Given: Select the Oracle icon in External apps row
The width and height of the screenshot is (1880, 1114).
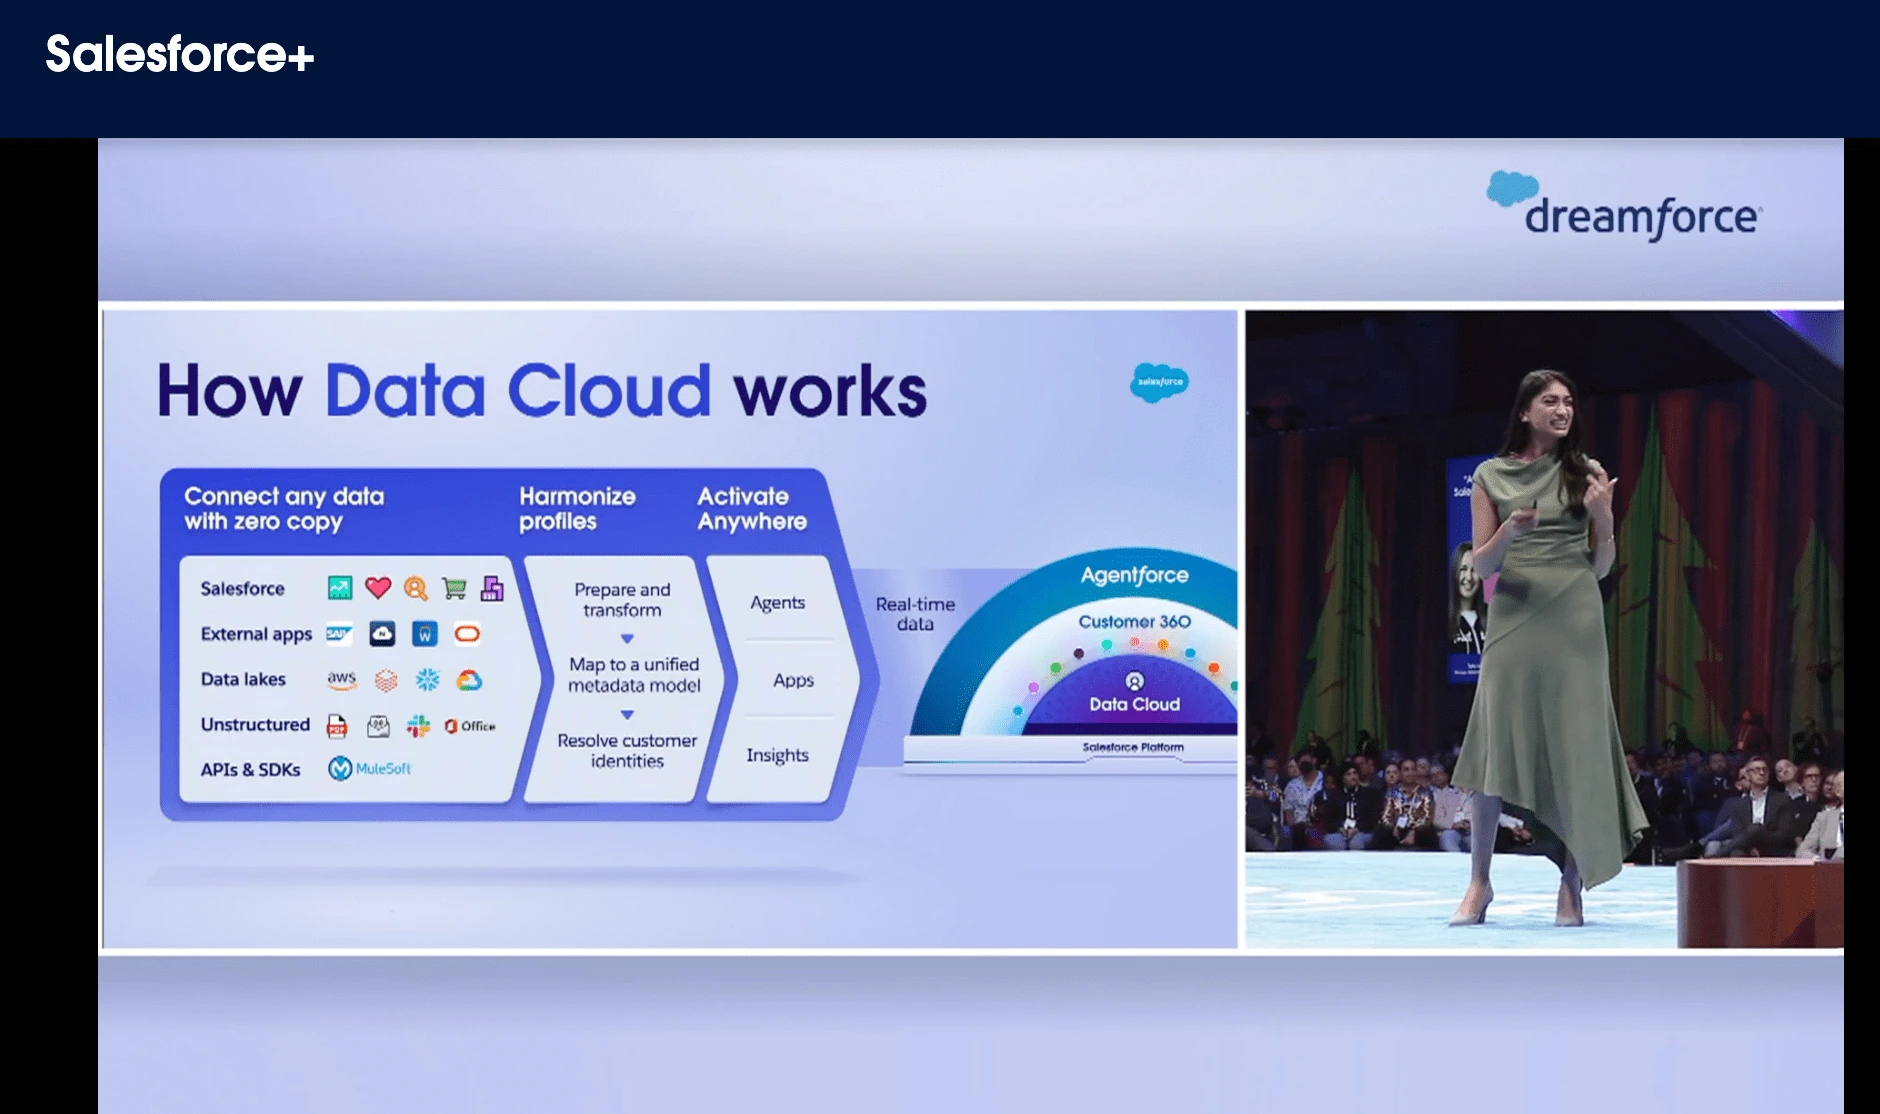Looking at the screenshot, I should pos(466,635).
